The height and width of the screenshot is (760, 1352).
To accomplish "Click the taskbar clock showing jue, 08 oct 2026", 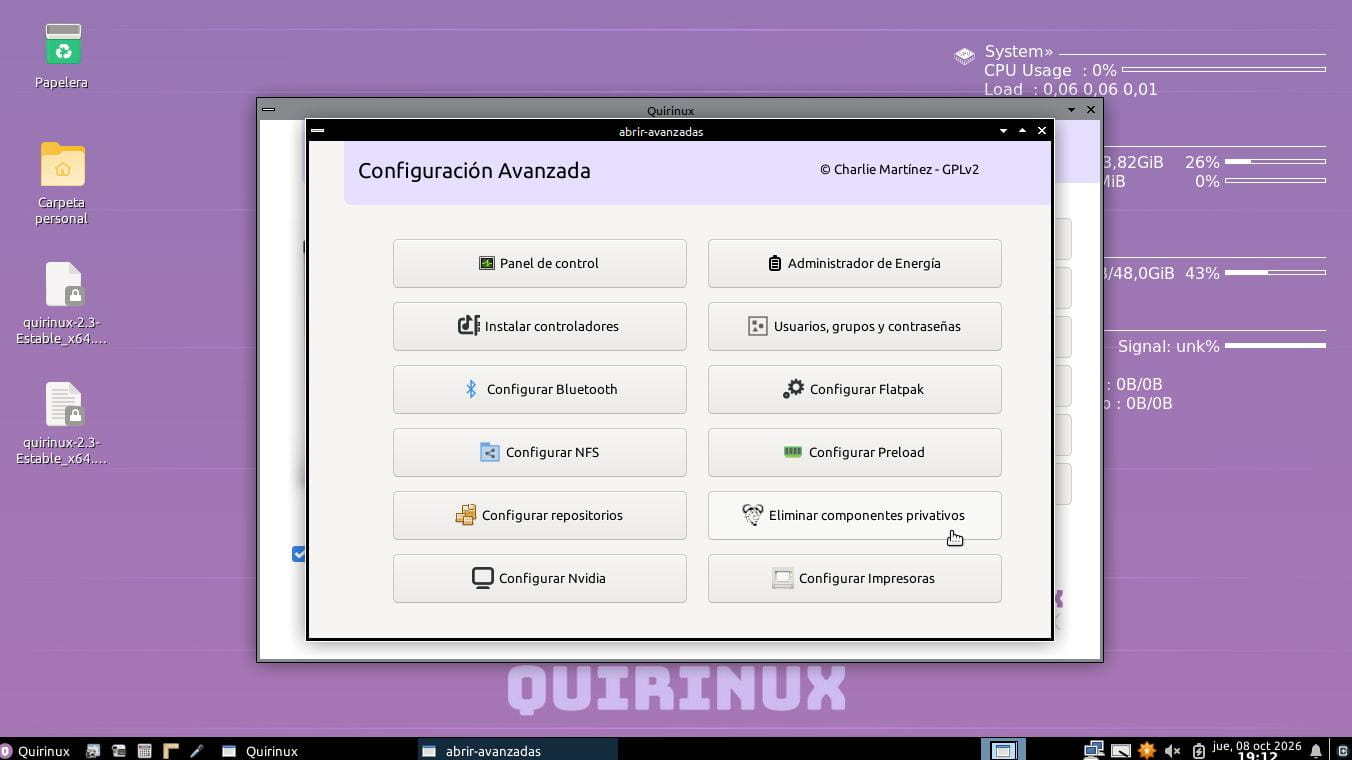I will 1257,750.
